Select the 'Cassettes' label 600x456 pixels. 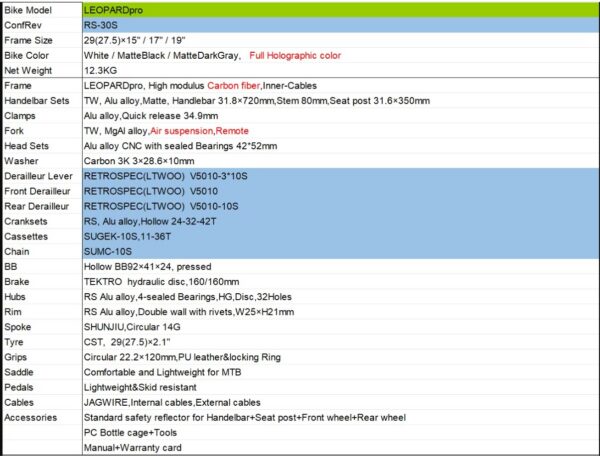26,236
